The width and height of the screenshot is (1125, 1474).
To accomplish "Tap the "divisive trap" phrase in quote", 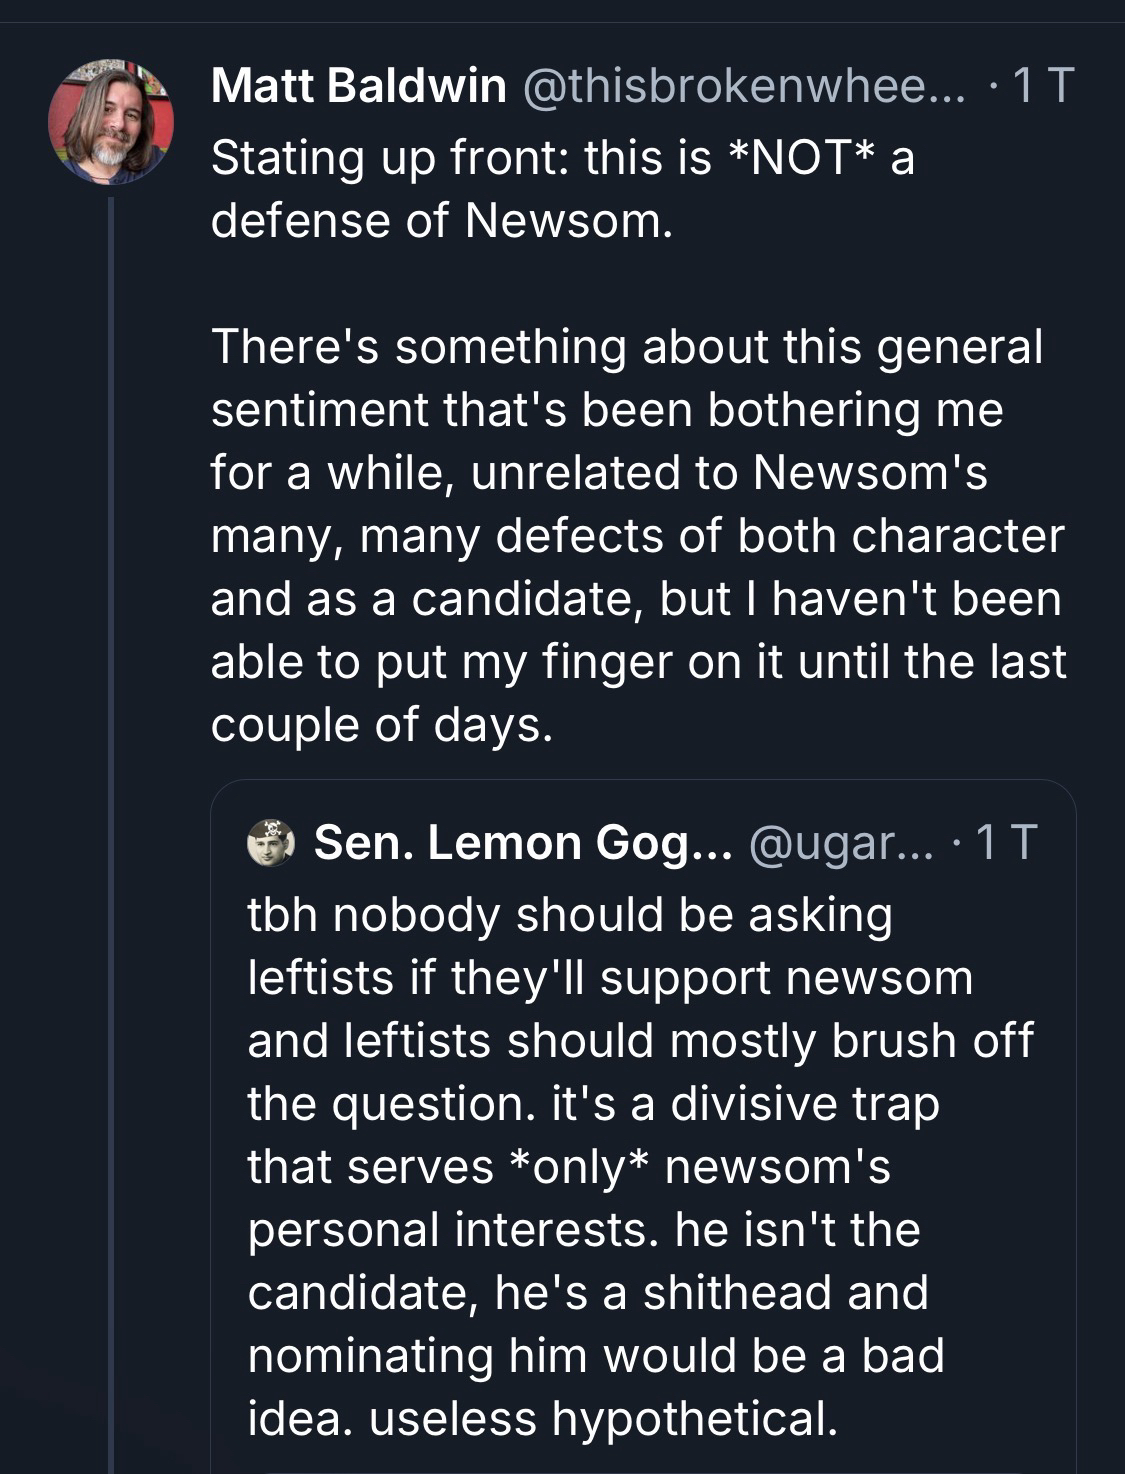I will [x=804, y=1103].
